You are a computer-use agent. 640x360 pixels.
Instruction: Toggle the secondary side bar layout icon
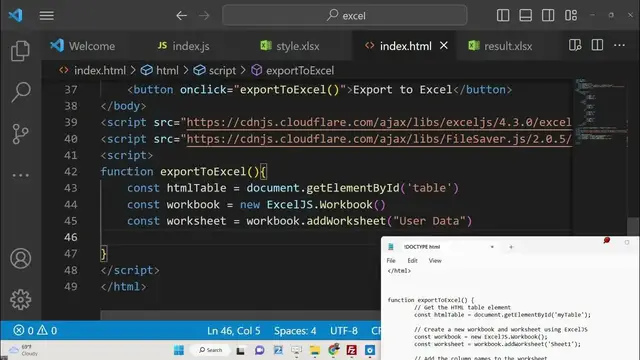548,16
